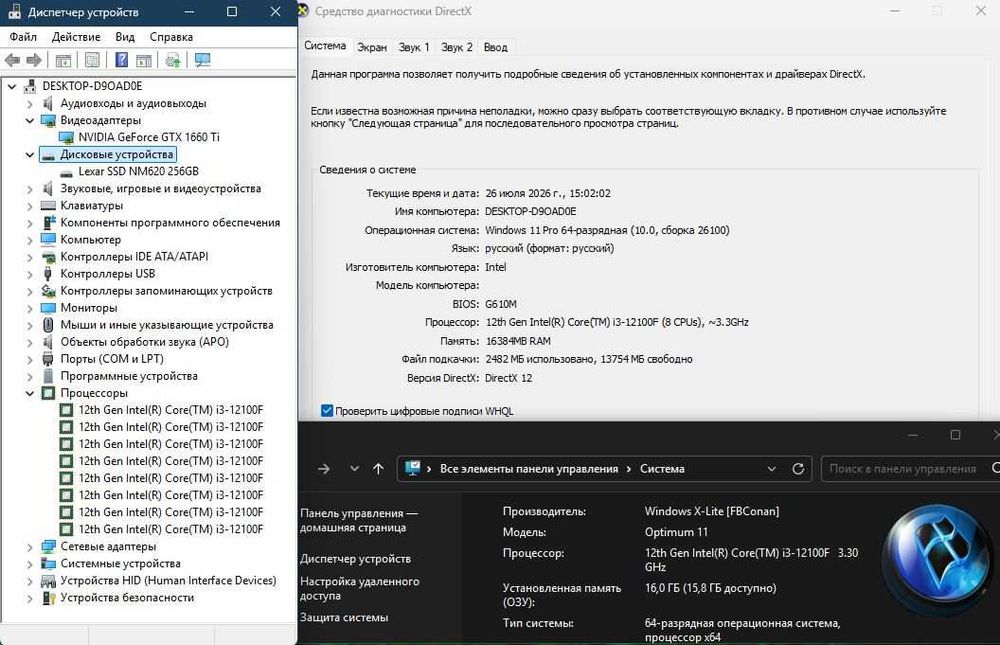Click Control Panel icon in address bar
The width and height of the screenshot is (1000, 645).
pyautogui.click(x=413, y=468)
